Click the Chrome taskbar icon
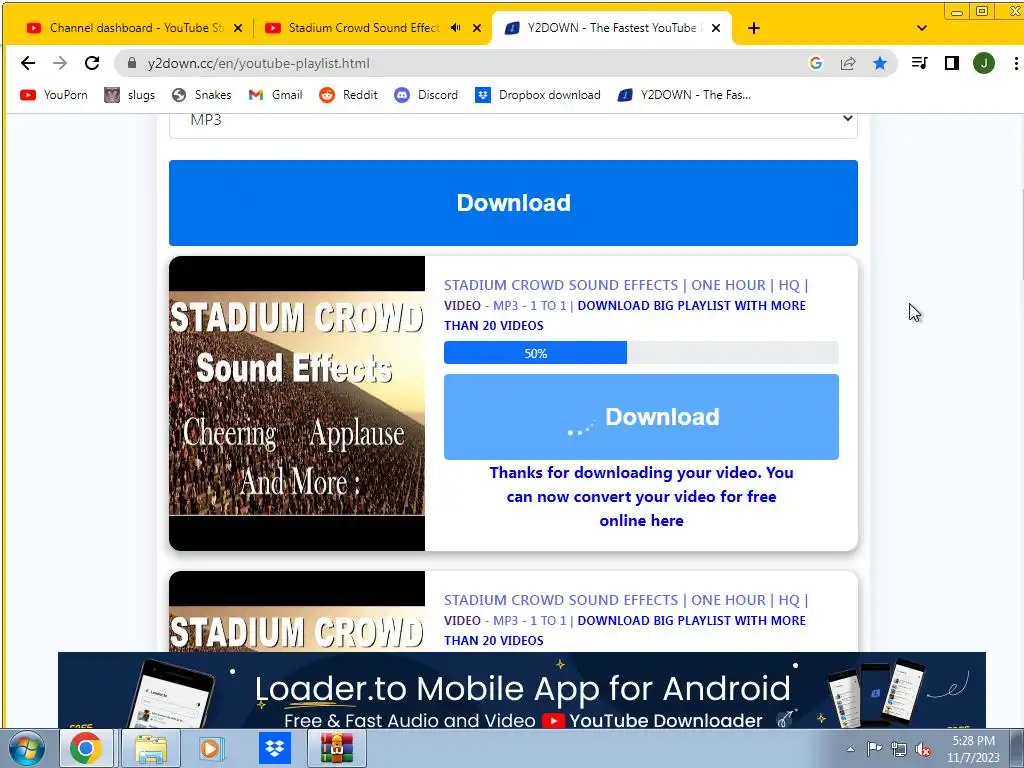The image size is (1024, 768). [x=86, y=748]
